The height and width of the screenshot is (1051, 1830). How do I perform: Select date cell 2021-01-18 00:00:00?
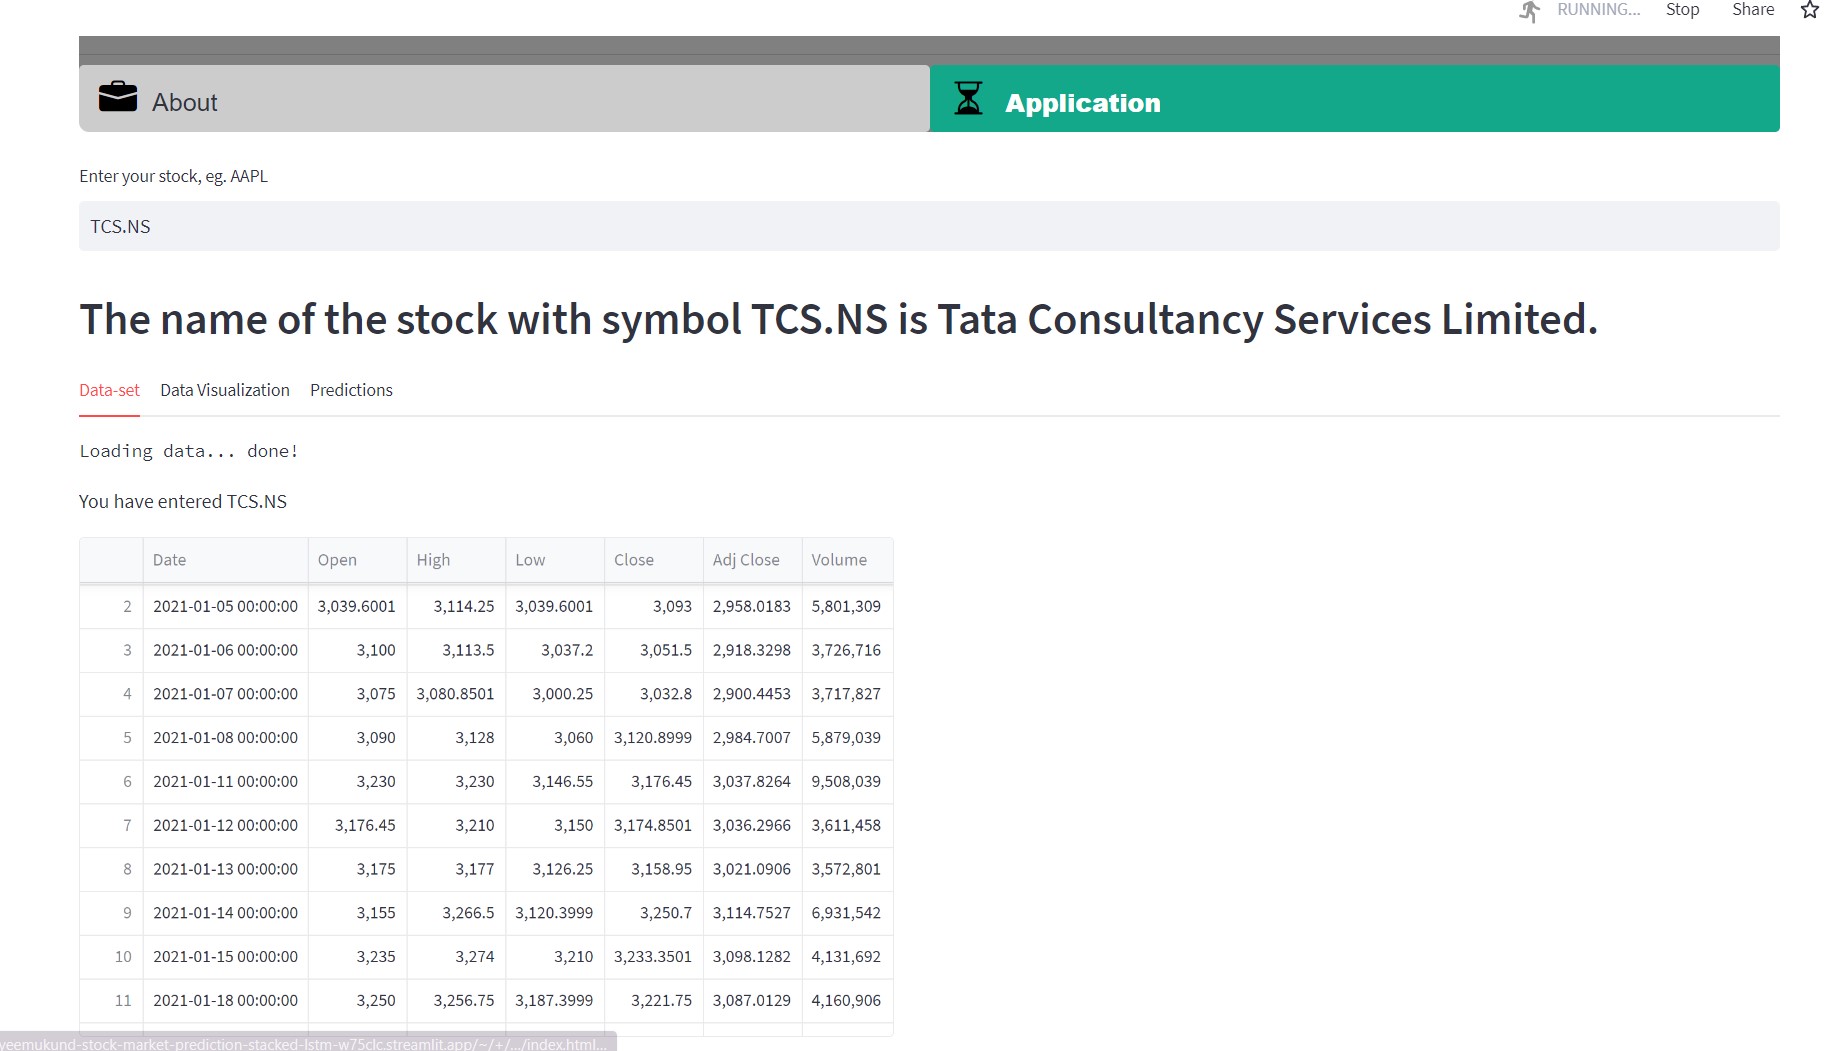click(x=226, y=1001)
